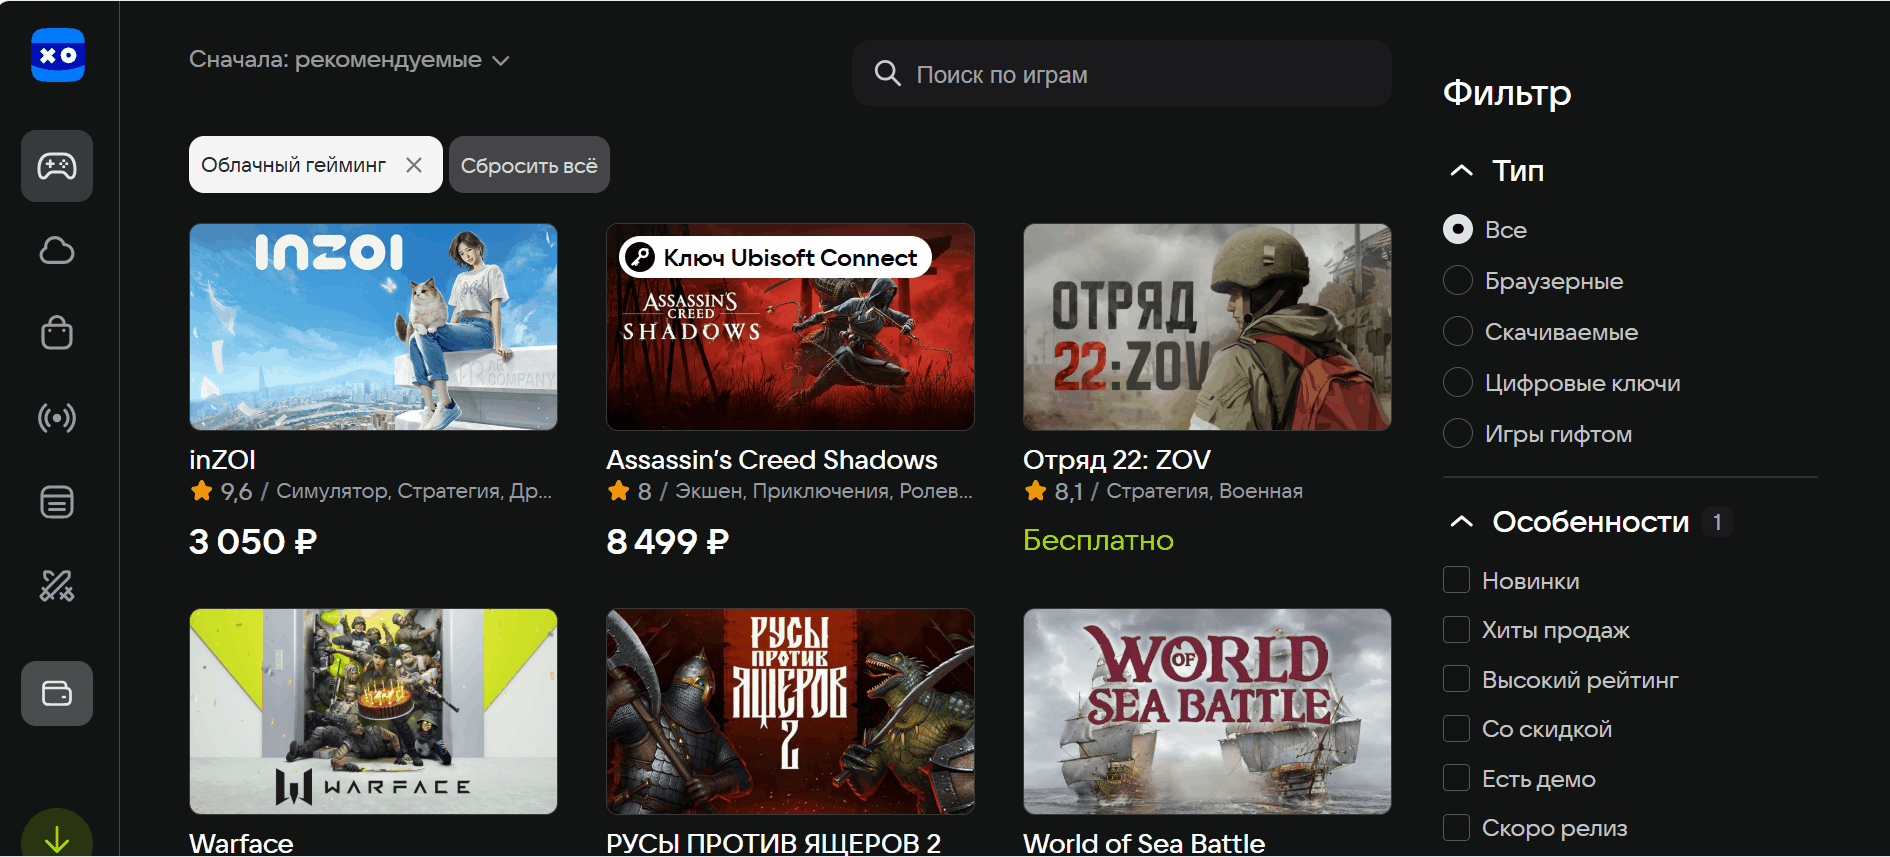Viewport: 1890px width, 857px height.
Task: Check the Есть демо checkbox
Action: [1456, 778]
